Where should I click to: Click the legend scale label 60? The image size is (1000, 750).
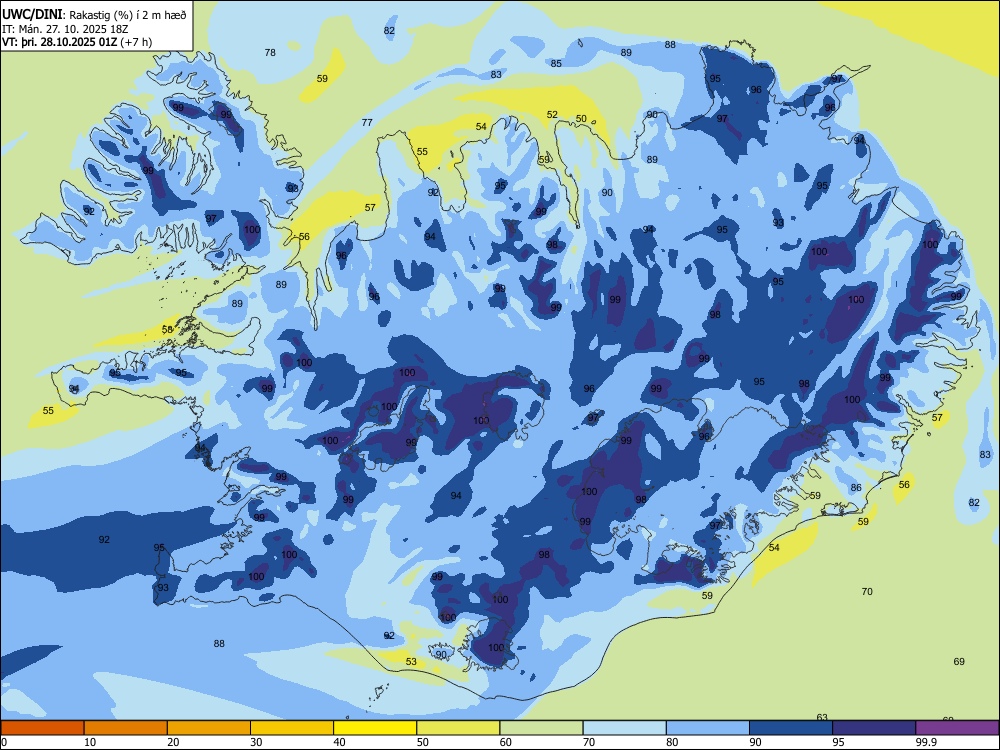(x=506, y=742)
